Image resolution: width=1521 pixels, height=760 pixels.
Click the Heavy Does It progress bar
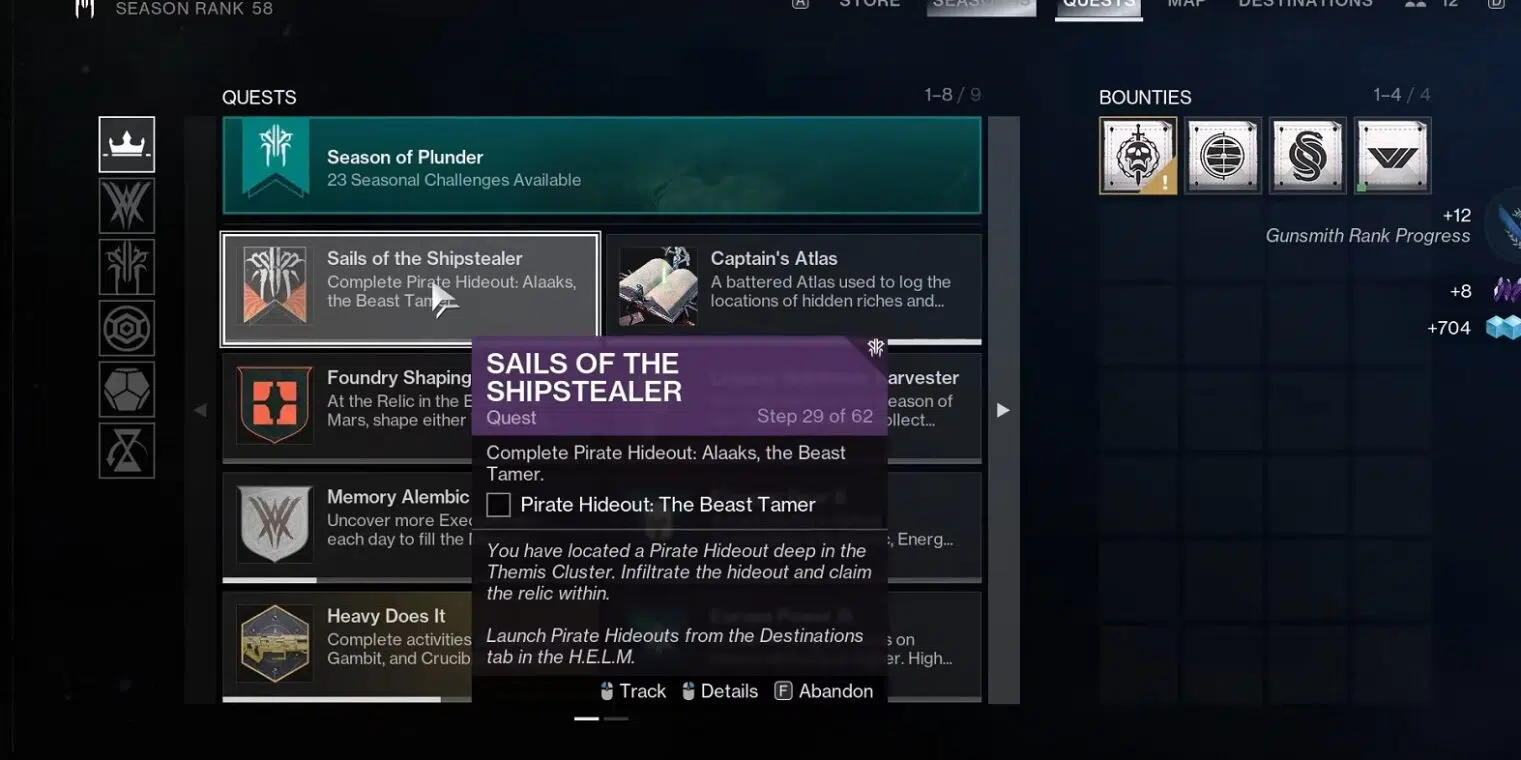point(332,699)
